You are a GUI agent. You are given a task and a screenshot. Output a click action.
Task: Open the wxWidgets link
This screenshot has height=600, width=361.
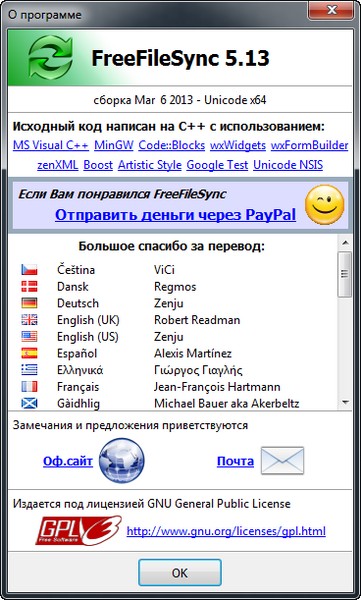pyautogui.click(x=238, y=145)
